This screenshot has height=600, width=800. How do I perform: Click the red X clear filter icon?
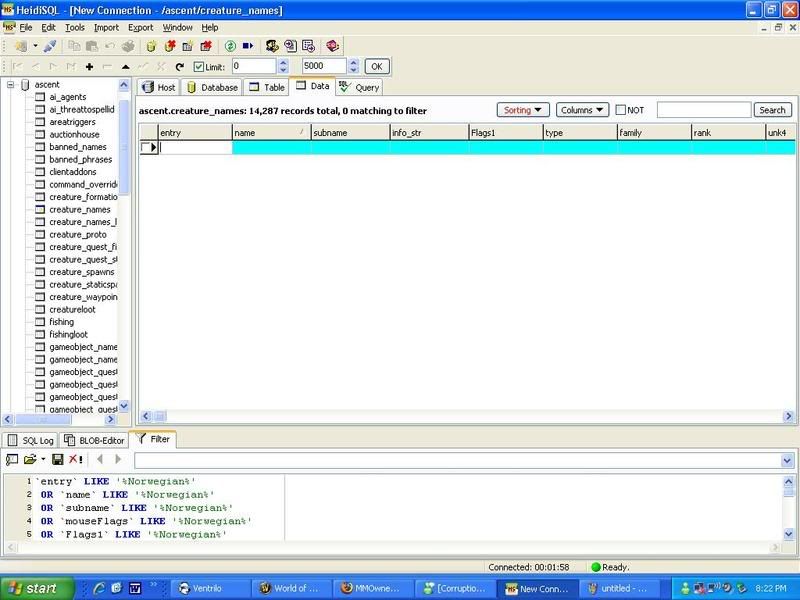(76, 460)
